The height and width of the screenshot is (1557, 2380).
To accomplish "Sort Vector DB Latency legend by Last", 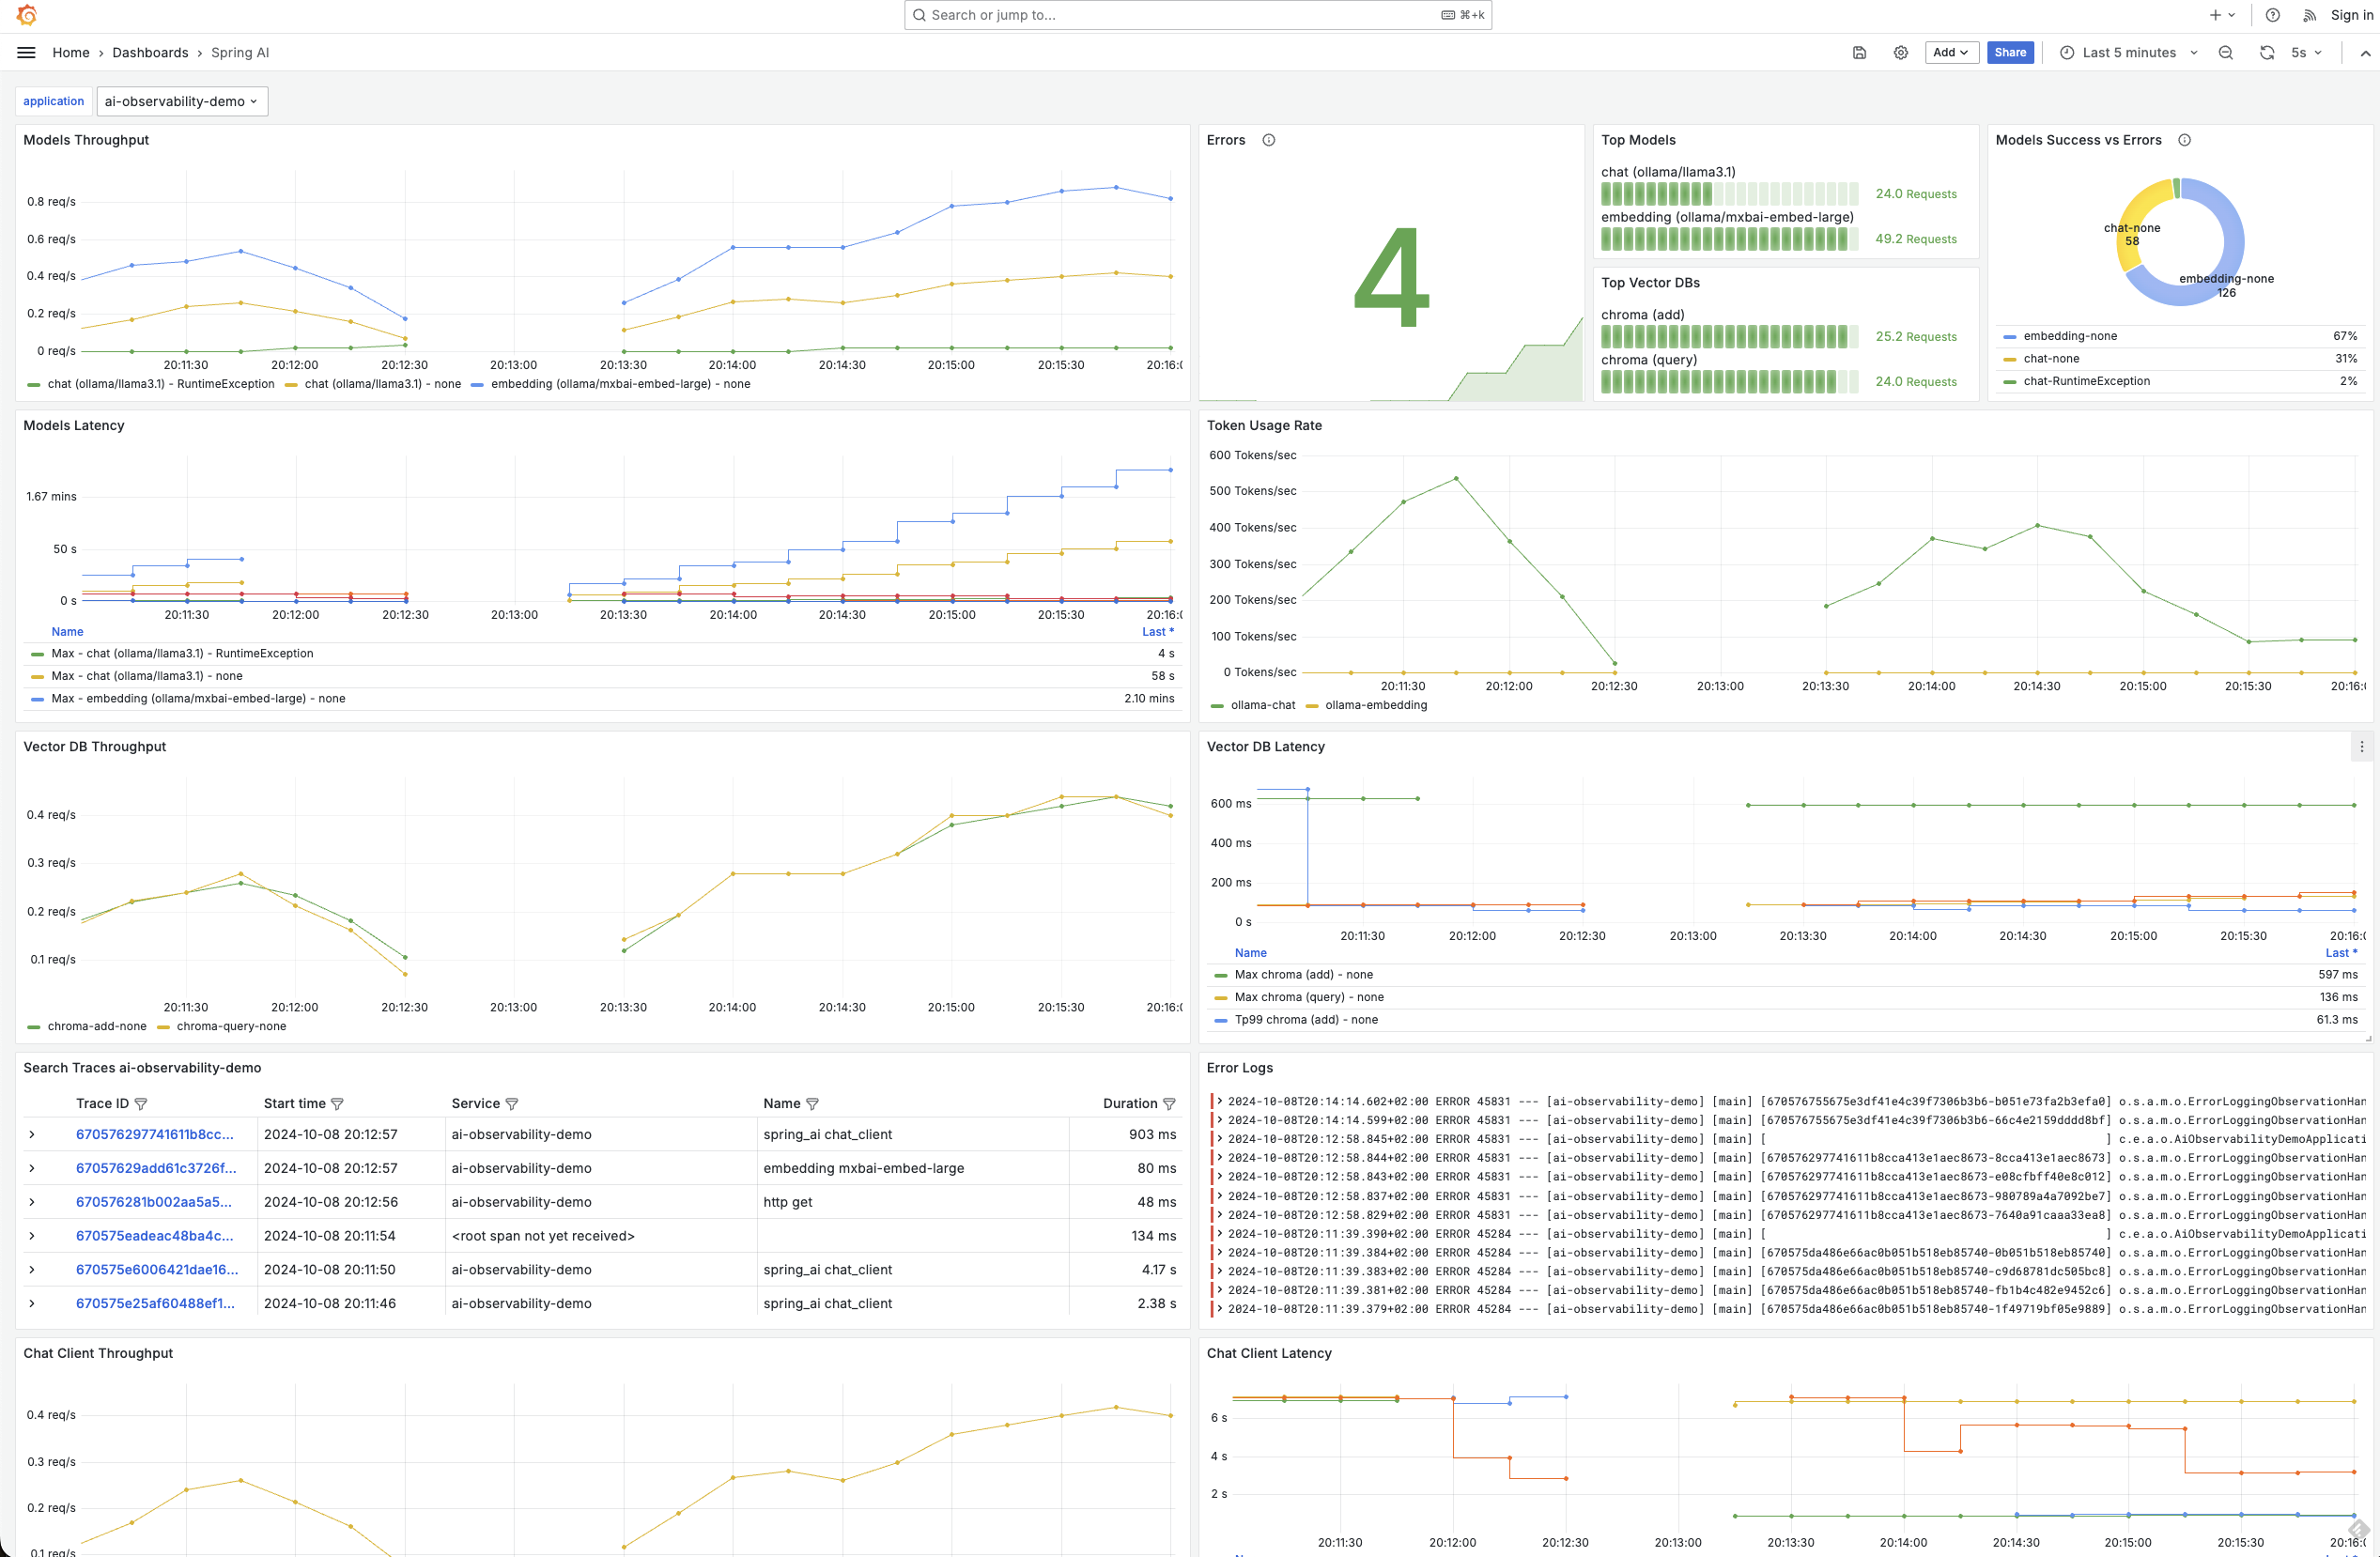I will pyautogui.click(x=2341, y=952).
